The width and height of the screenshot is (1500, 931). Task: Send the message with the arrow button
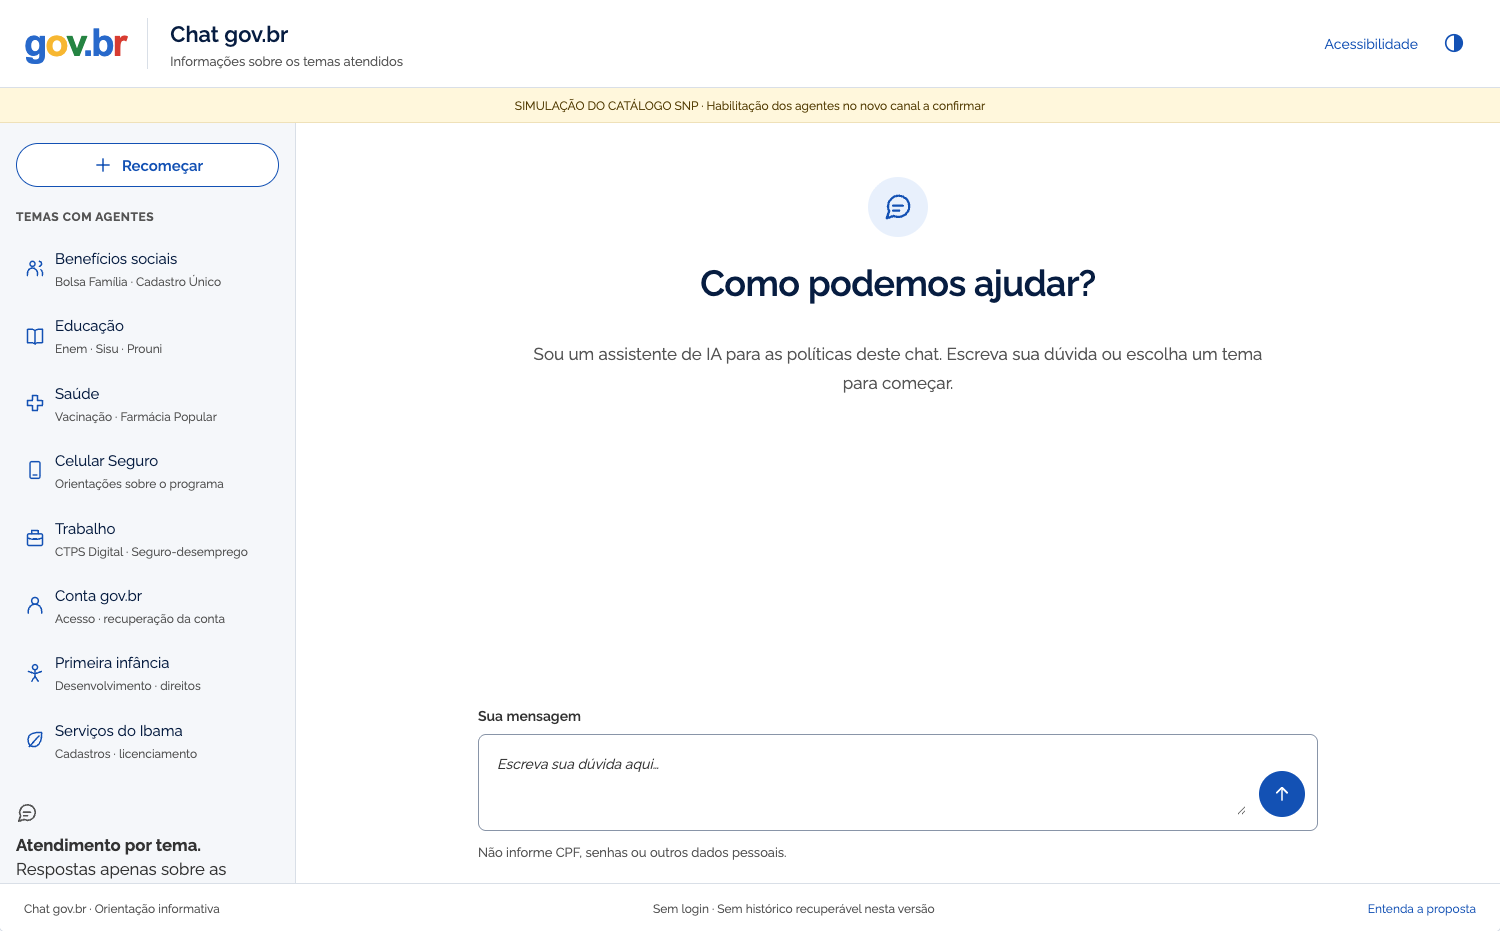pos(1282,794)
